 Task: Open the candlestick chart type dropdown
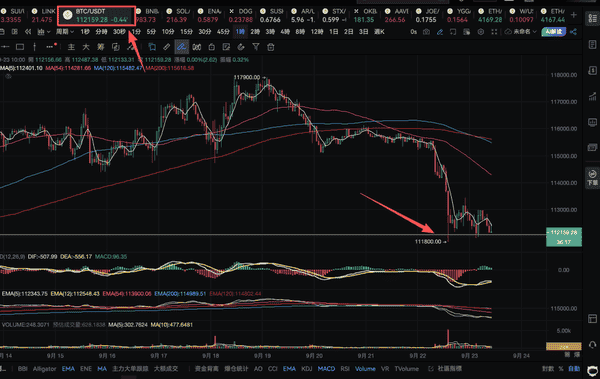click(43, 32)
